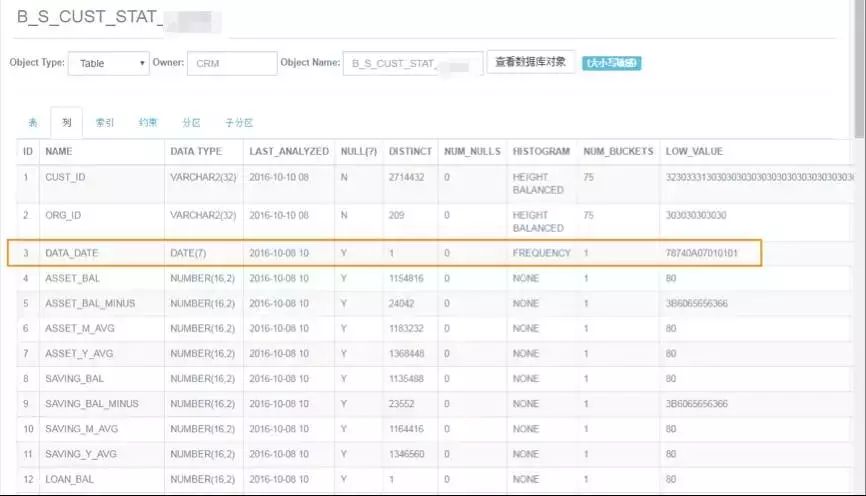The width and height of the screenshot is (866, 496).
Task: Click HEIGHT BALANCED in the ORG_ID row
Action: point(538,221)
